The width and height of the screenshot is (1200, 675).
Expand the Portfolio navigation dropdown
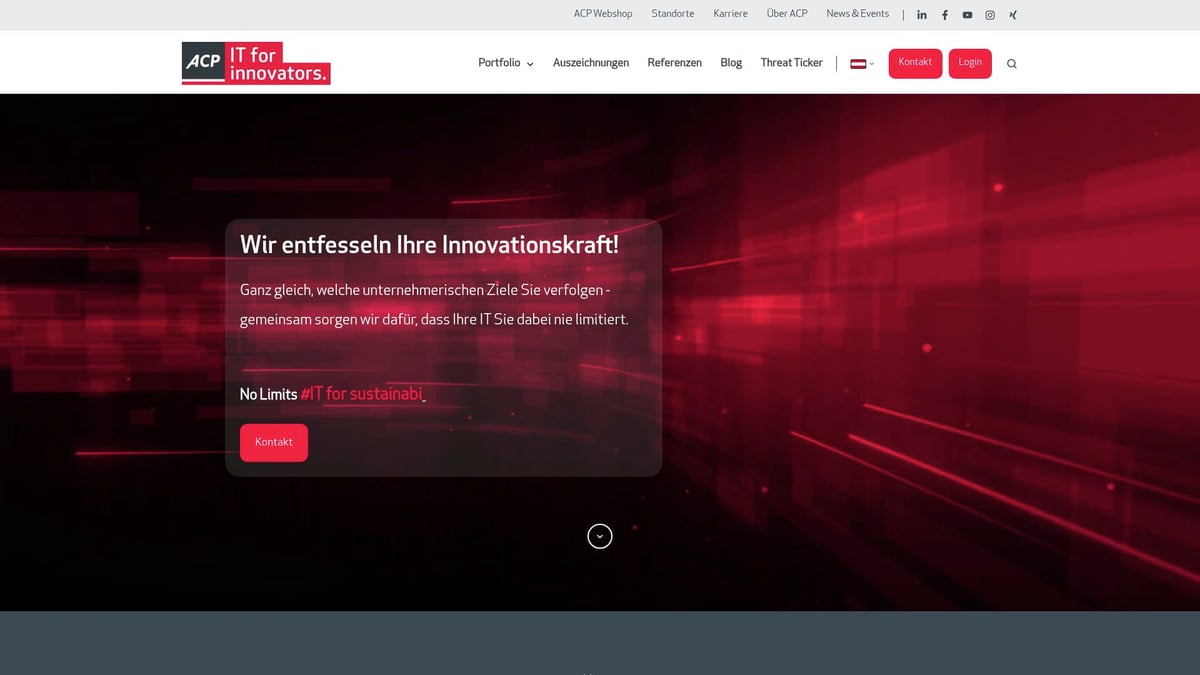(505, 62)
